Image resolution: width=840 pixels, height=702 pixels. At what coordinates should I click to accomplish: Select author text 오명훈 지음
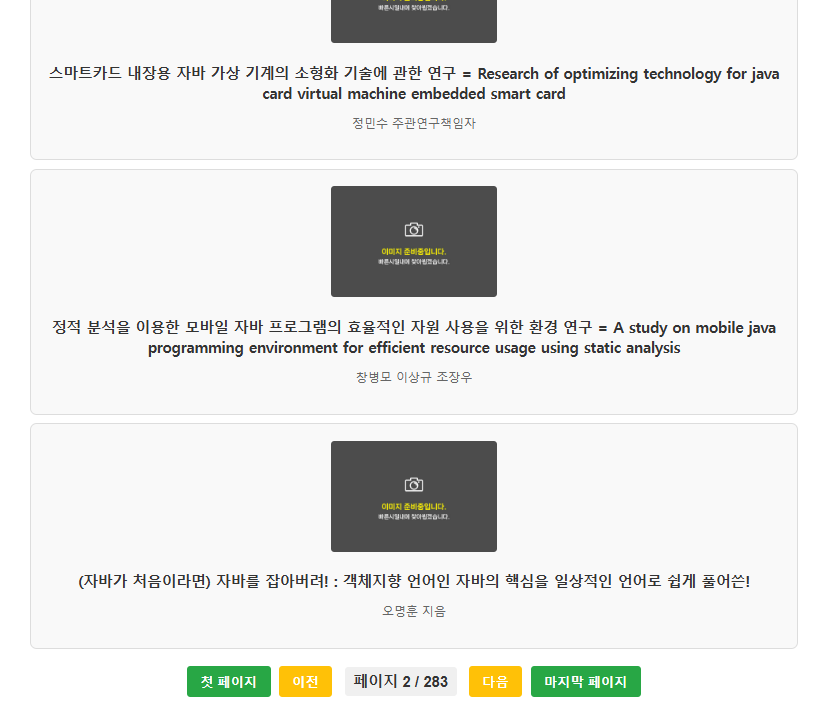(x=414, y=611)
